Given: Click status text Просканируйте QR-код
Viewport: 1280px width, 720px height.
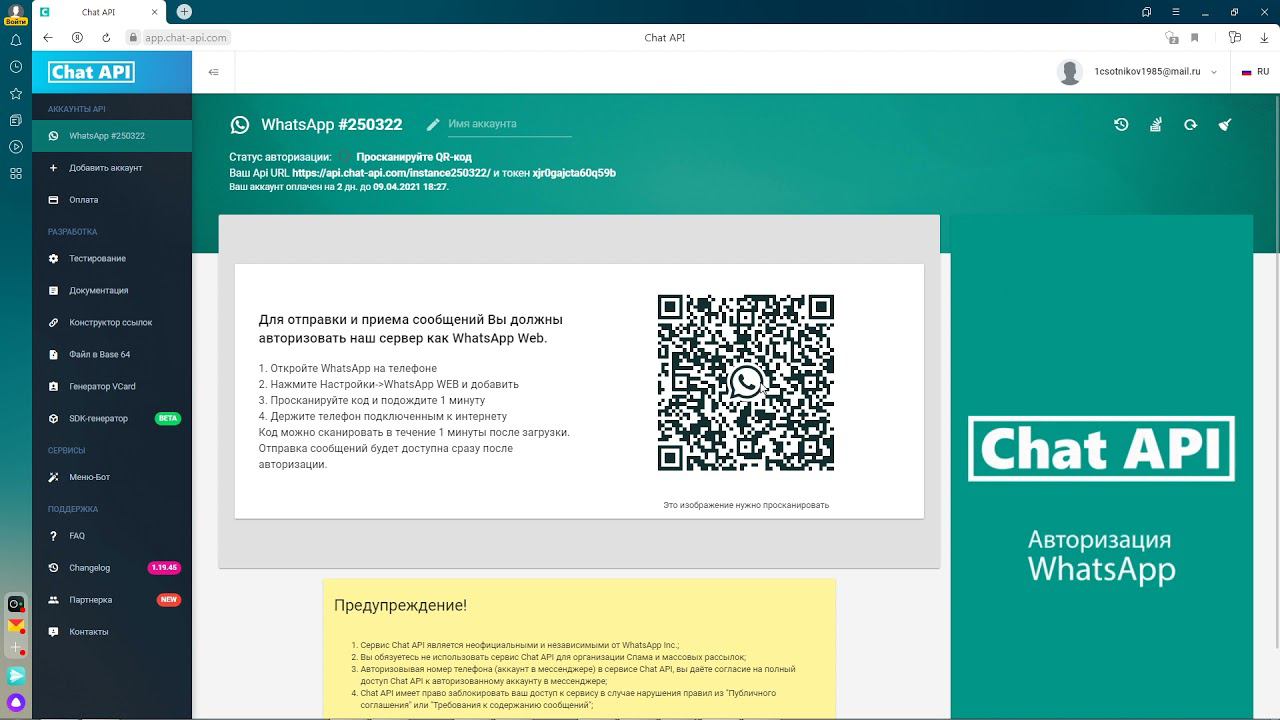Looking at the screenshot, I should coord(414,157).
